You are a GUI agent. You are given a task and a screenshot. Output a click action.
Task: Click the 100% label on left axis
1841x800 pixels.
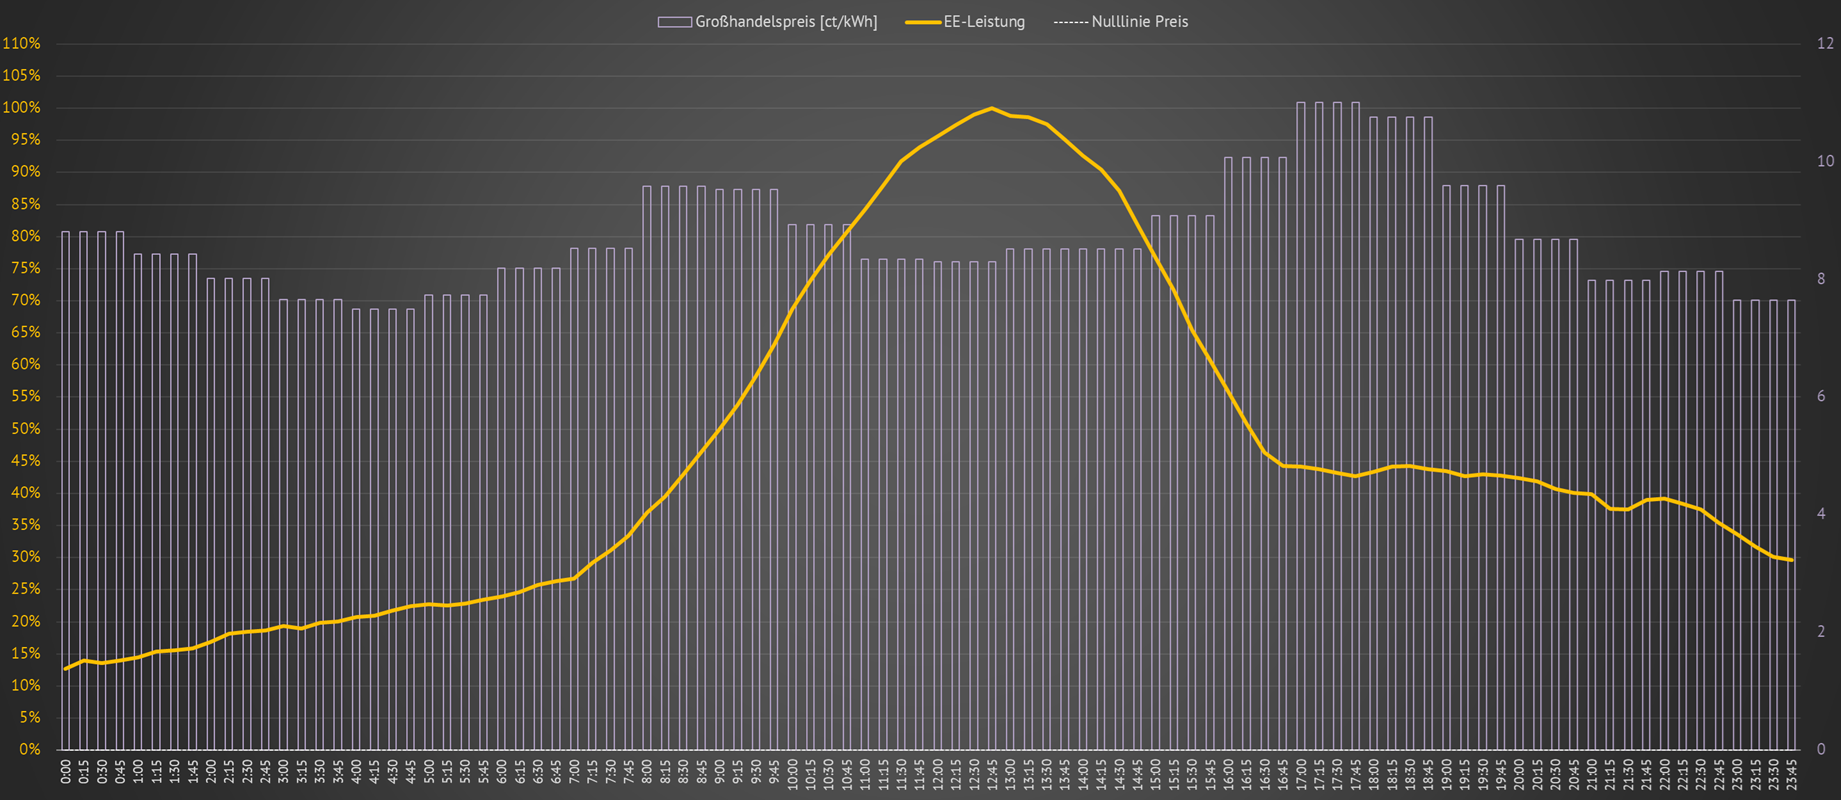click(22, 108)
